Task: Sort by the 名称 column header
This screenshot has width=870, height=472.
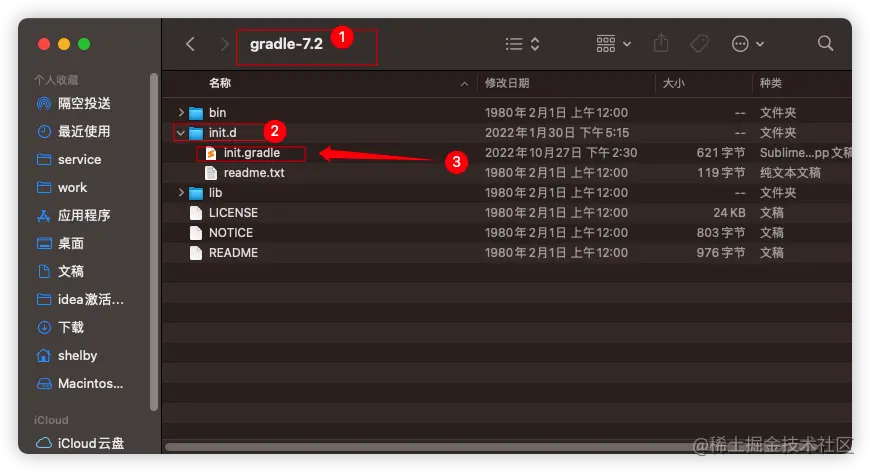Action: (x=220, y=83)
